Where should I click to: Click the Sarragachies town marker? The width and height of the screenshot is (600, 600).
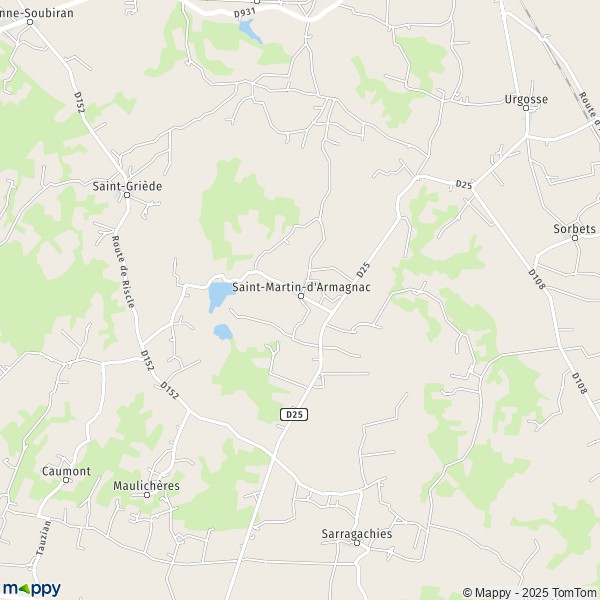pos(357,543)
